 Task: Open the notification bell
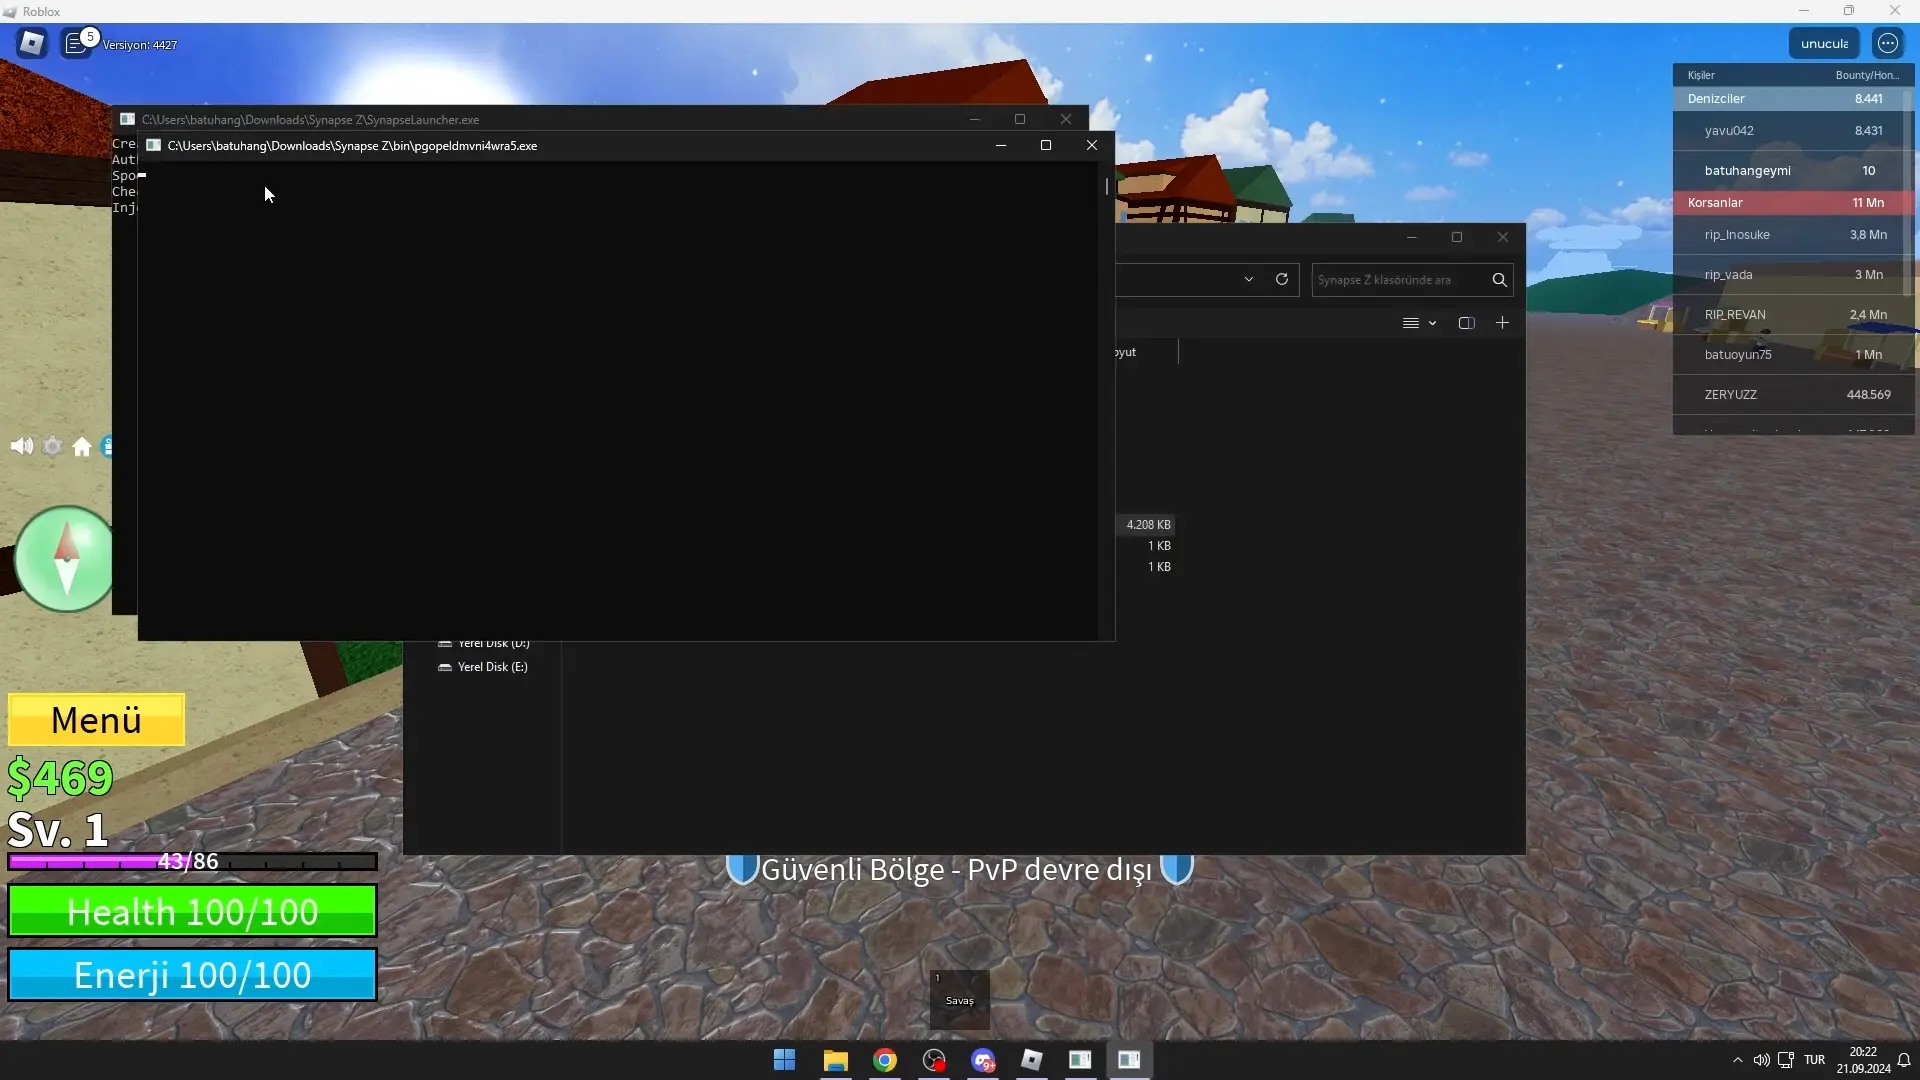click(1904, 1060)
